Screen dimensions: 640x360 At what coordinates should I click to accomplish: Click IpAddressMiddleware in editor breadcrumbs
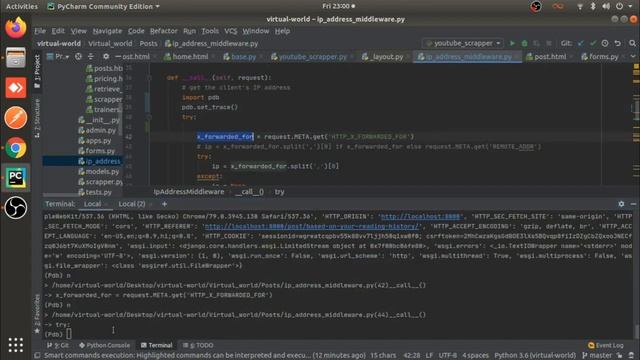(x=189, y=192)
